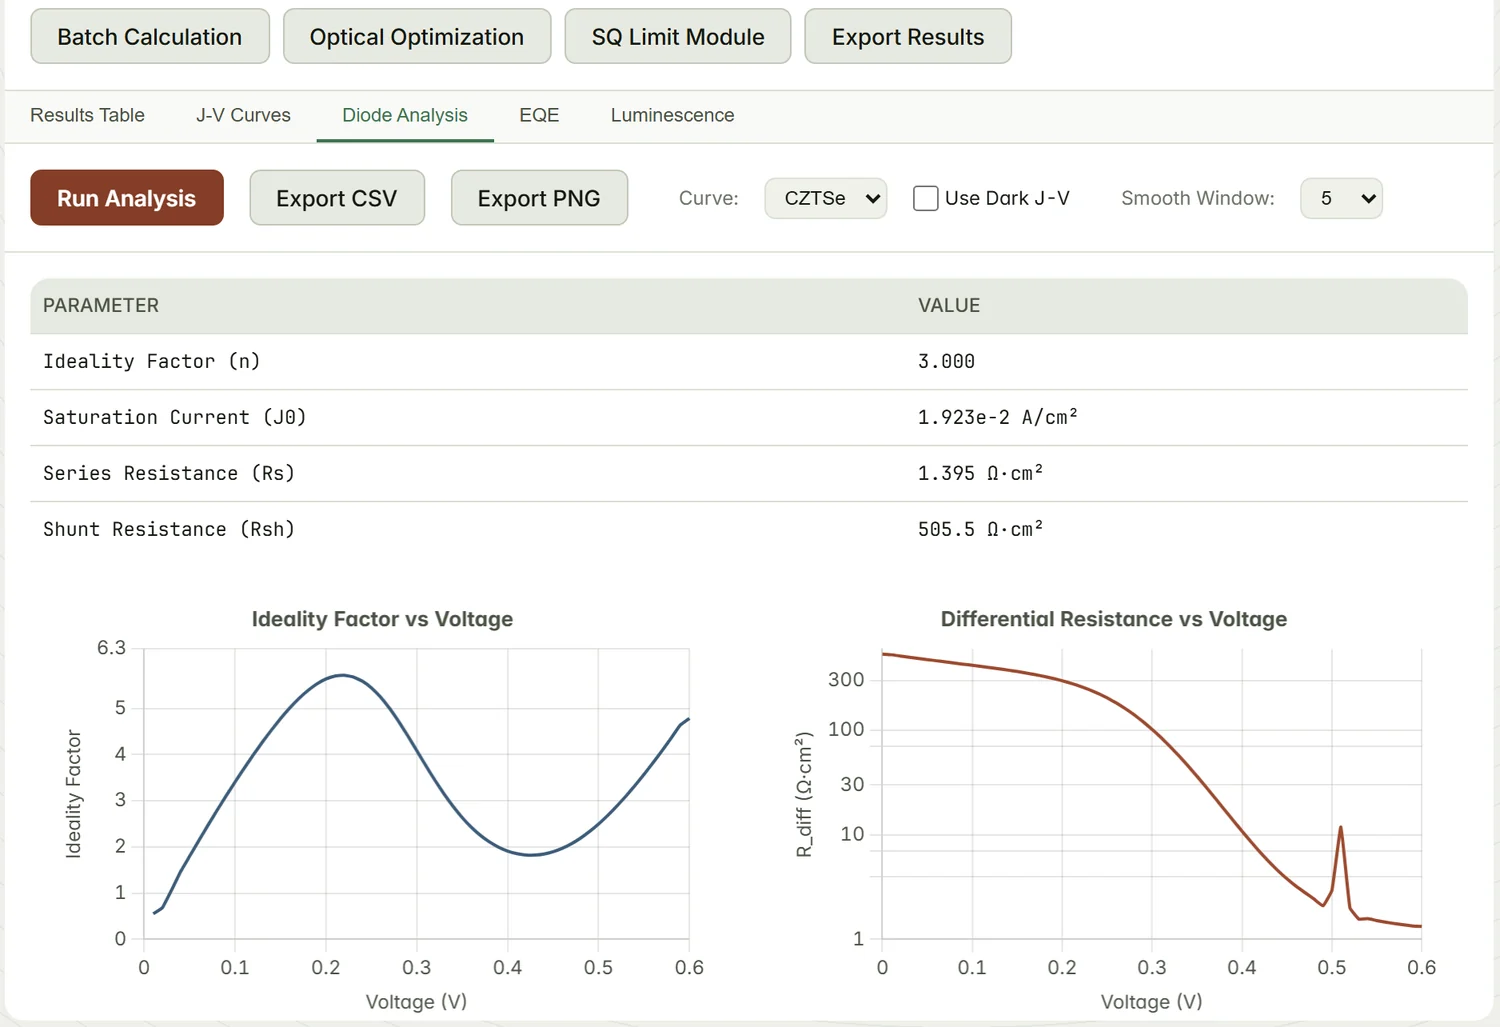
Task: Export diode data as CSV
Action: [337, 198]
